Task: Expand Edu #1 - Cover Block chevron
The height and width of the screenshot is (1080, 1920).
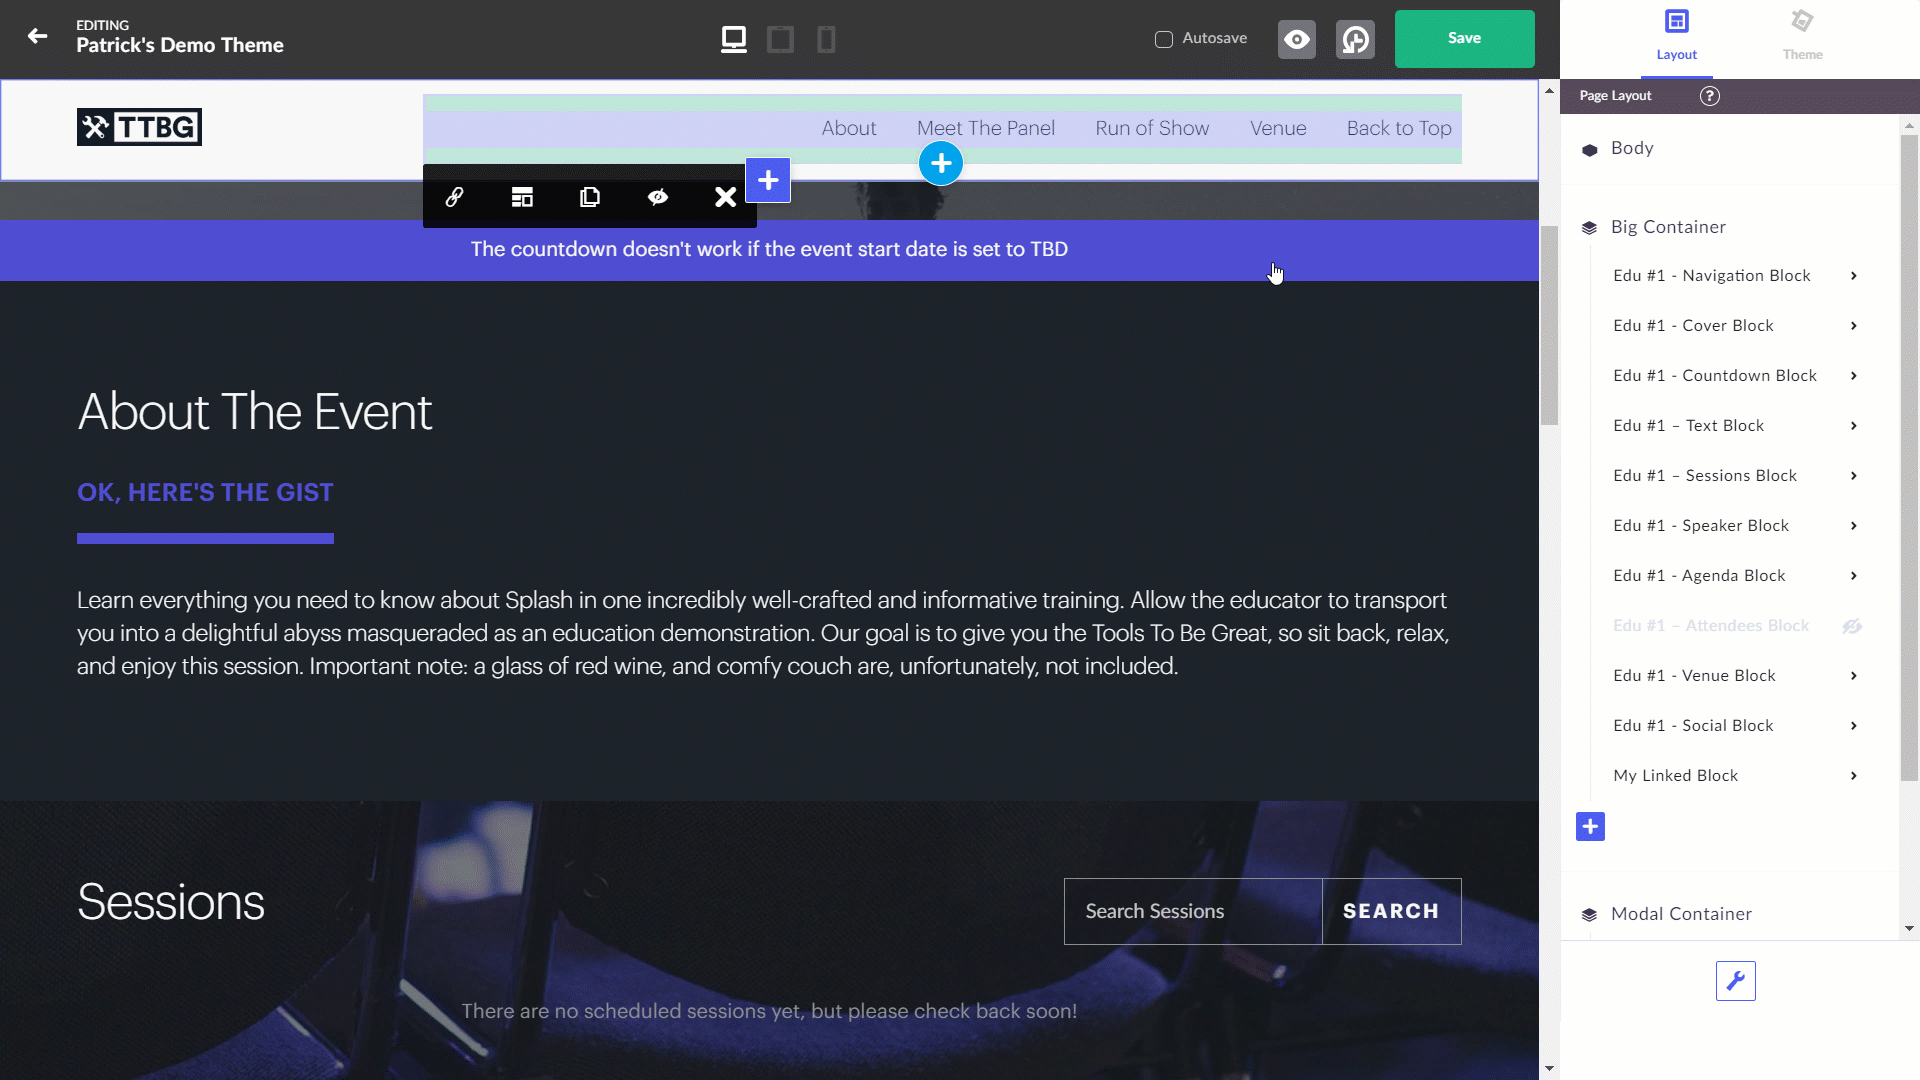Action: (x=1854, y=326)
